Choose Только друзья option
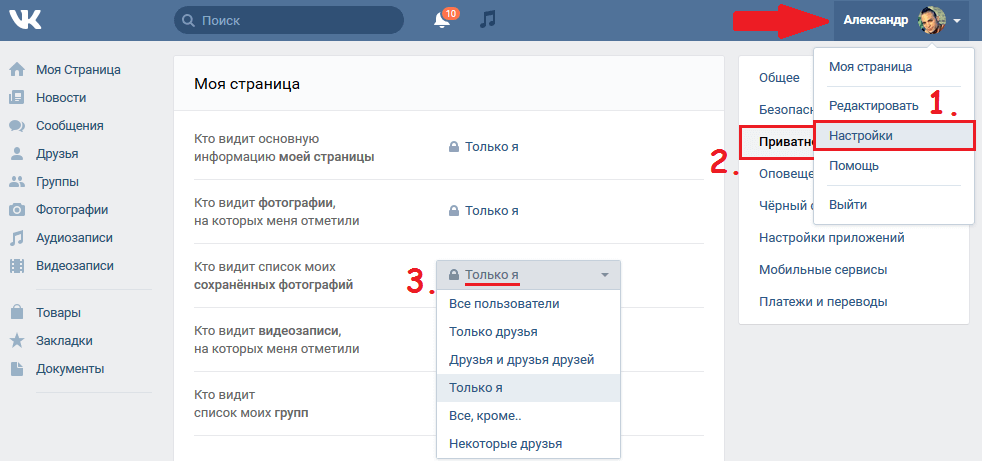 point(494,332)
